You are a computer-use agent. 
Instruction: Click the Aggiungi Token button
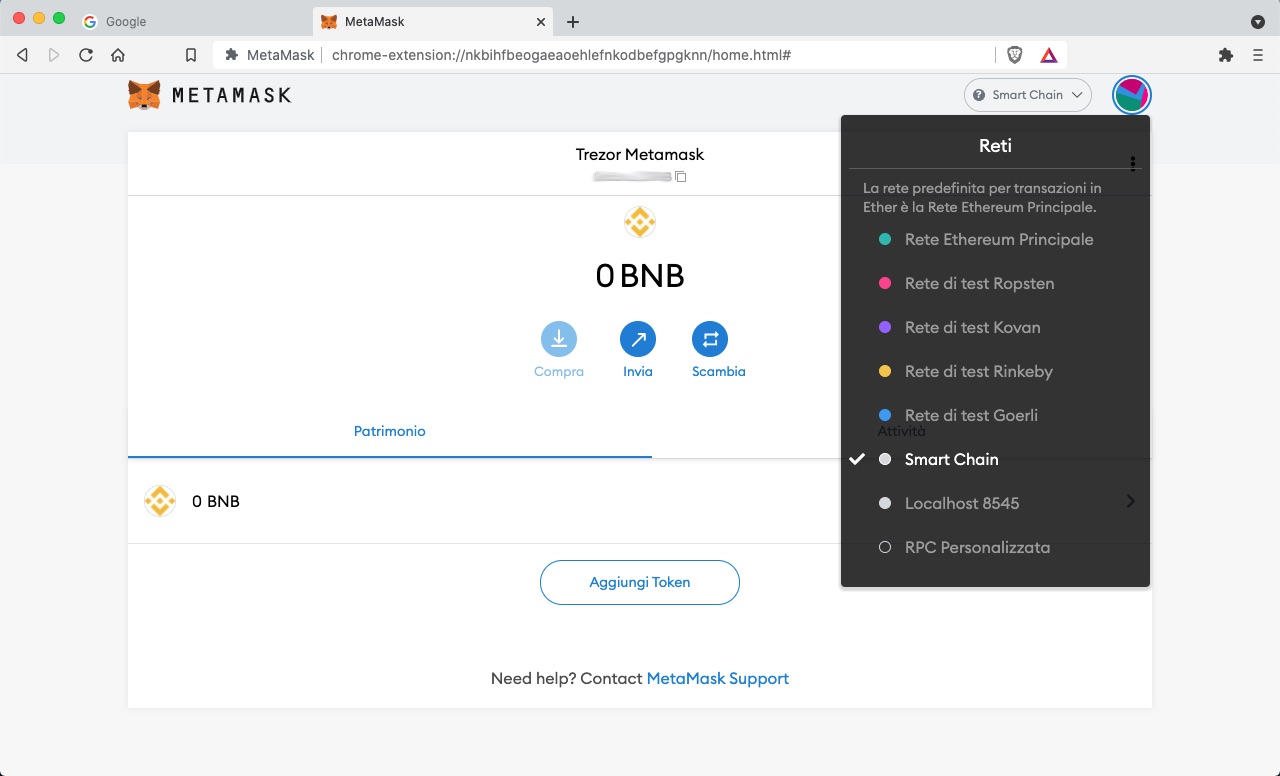[x=640, y=582]
